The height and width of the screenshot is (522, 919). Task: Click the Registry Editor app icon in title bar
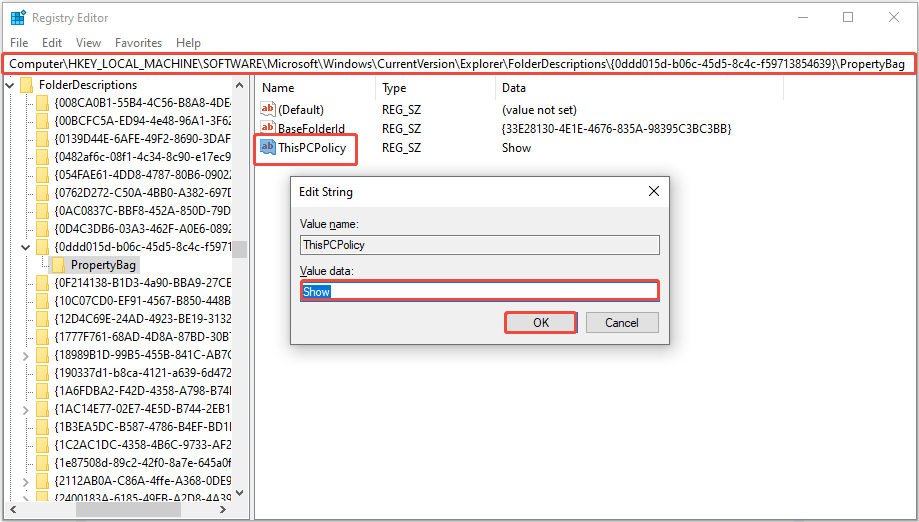[18, 18]
